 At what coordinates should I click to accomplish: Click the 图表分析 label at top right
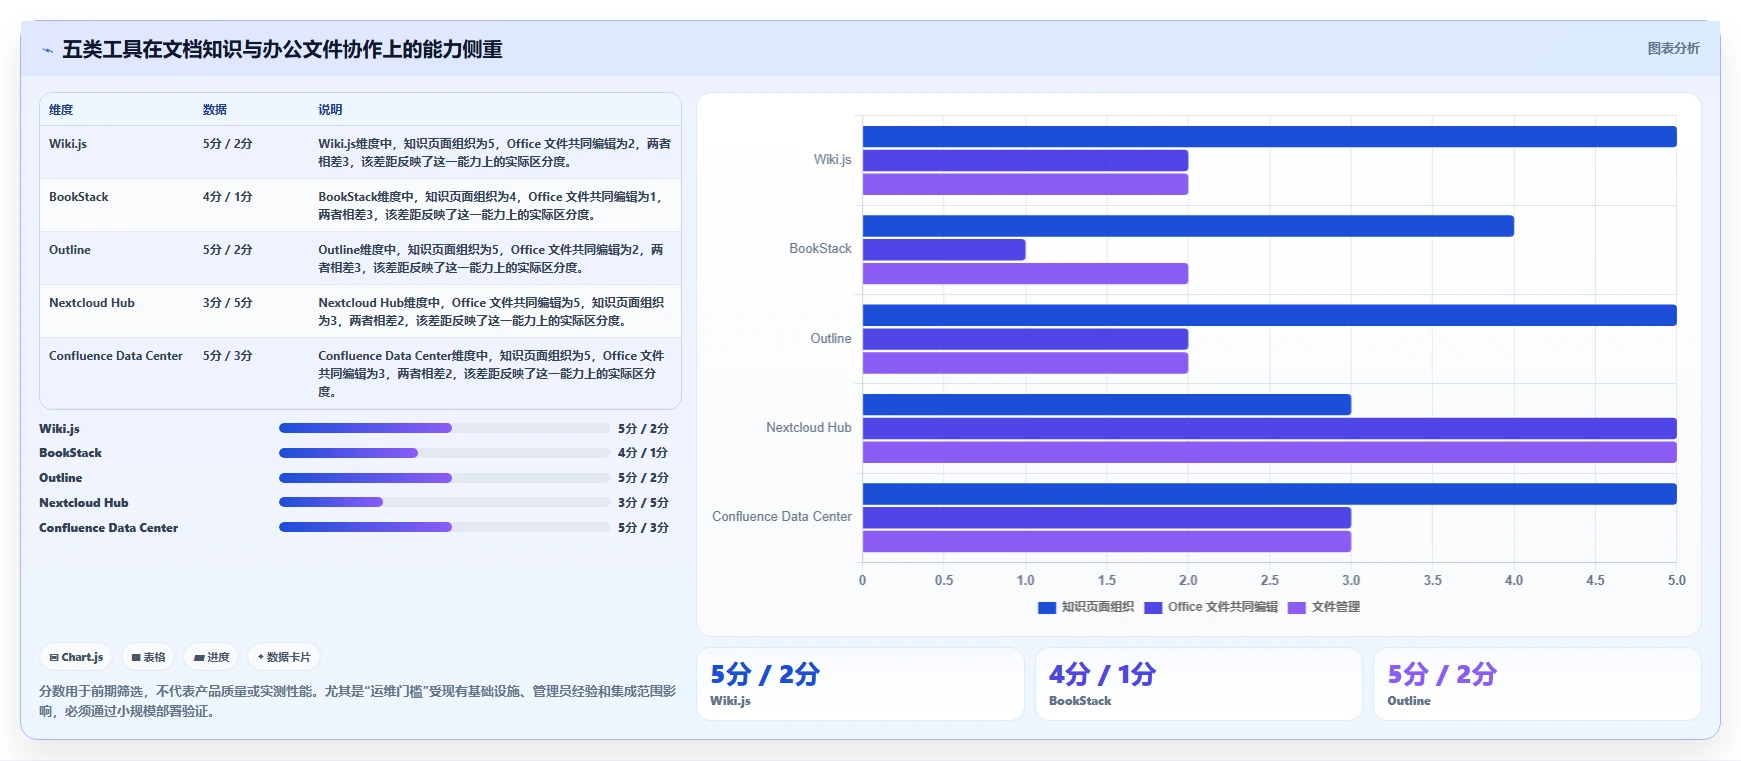(1673, 48)
